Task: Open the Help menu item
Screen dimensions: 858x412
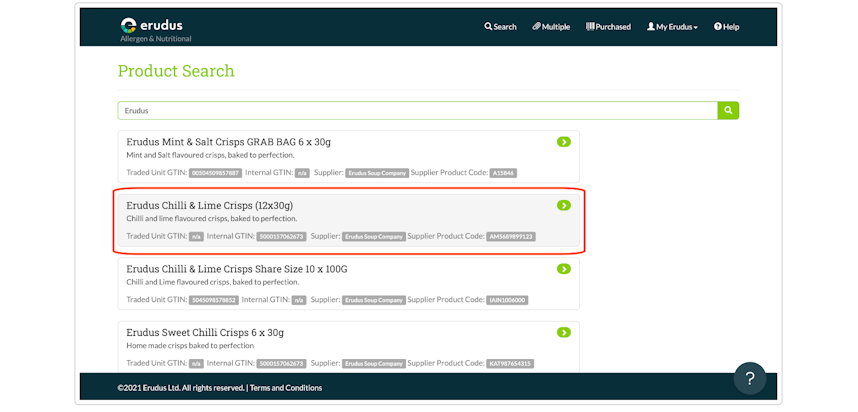Action: 727,27
